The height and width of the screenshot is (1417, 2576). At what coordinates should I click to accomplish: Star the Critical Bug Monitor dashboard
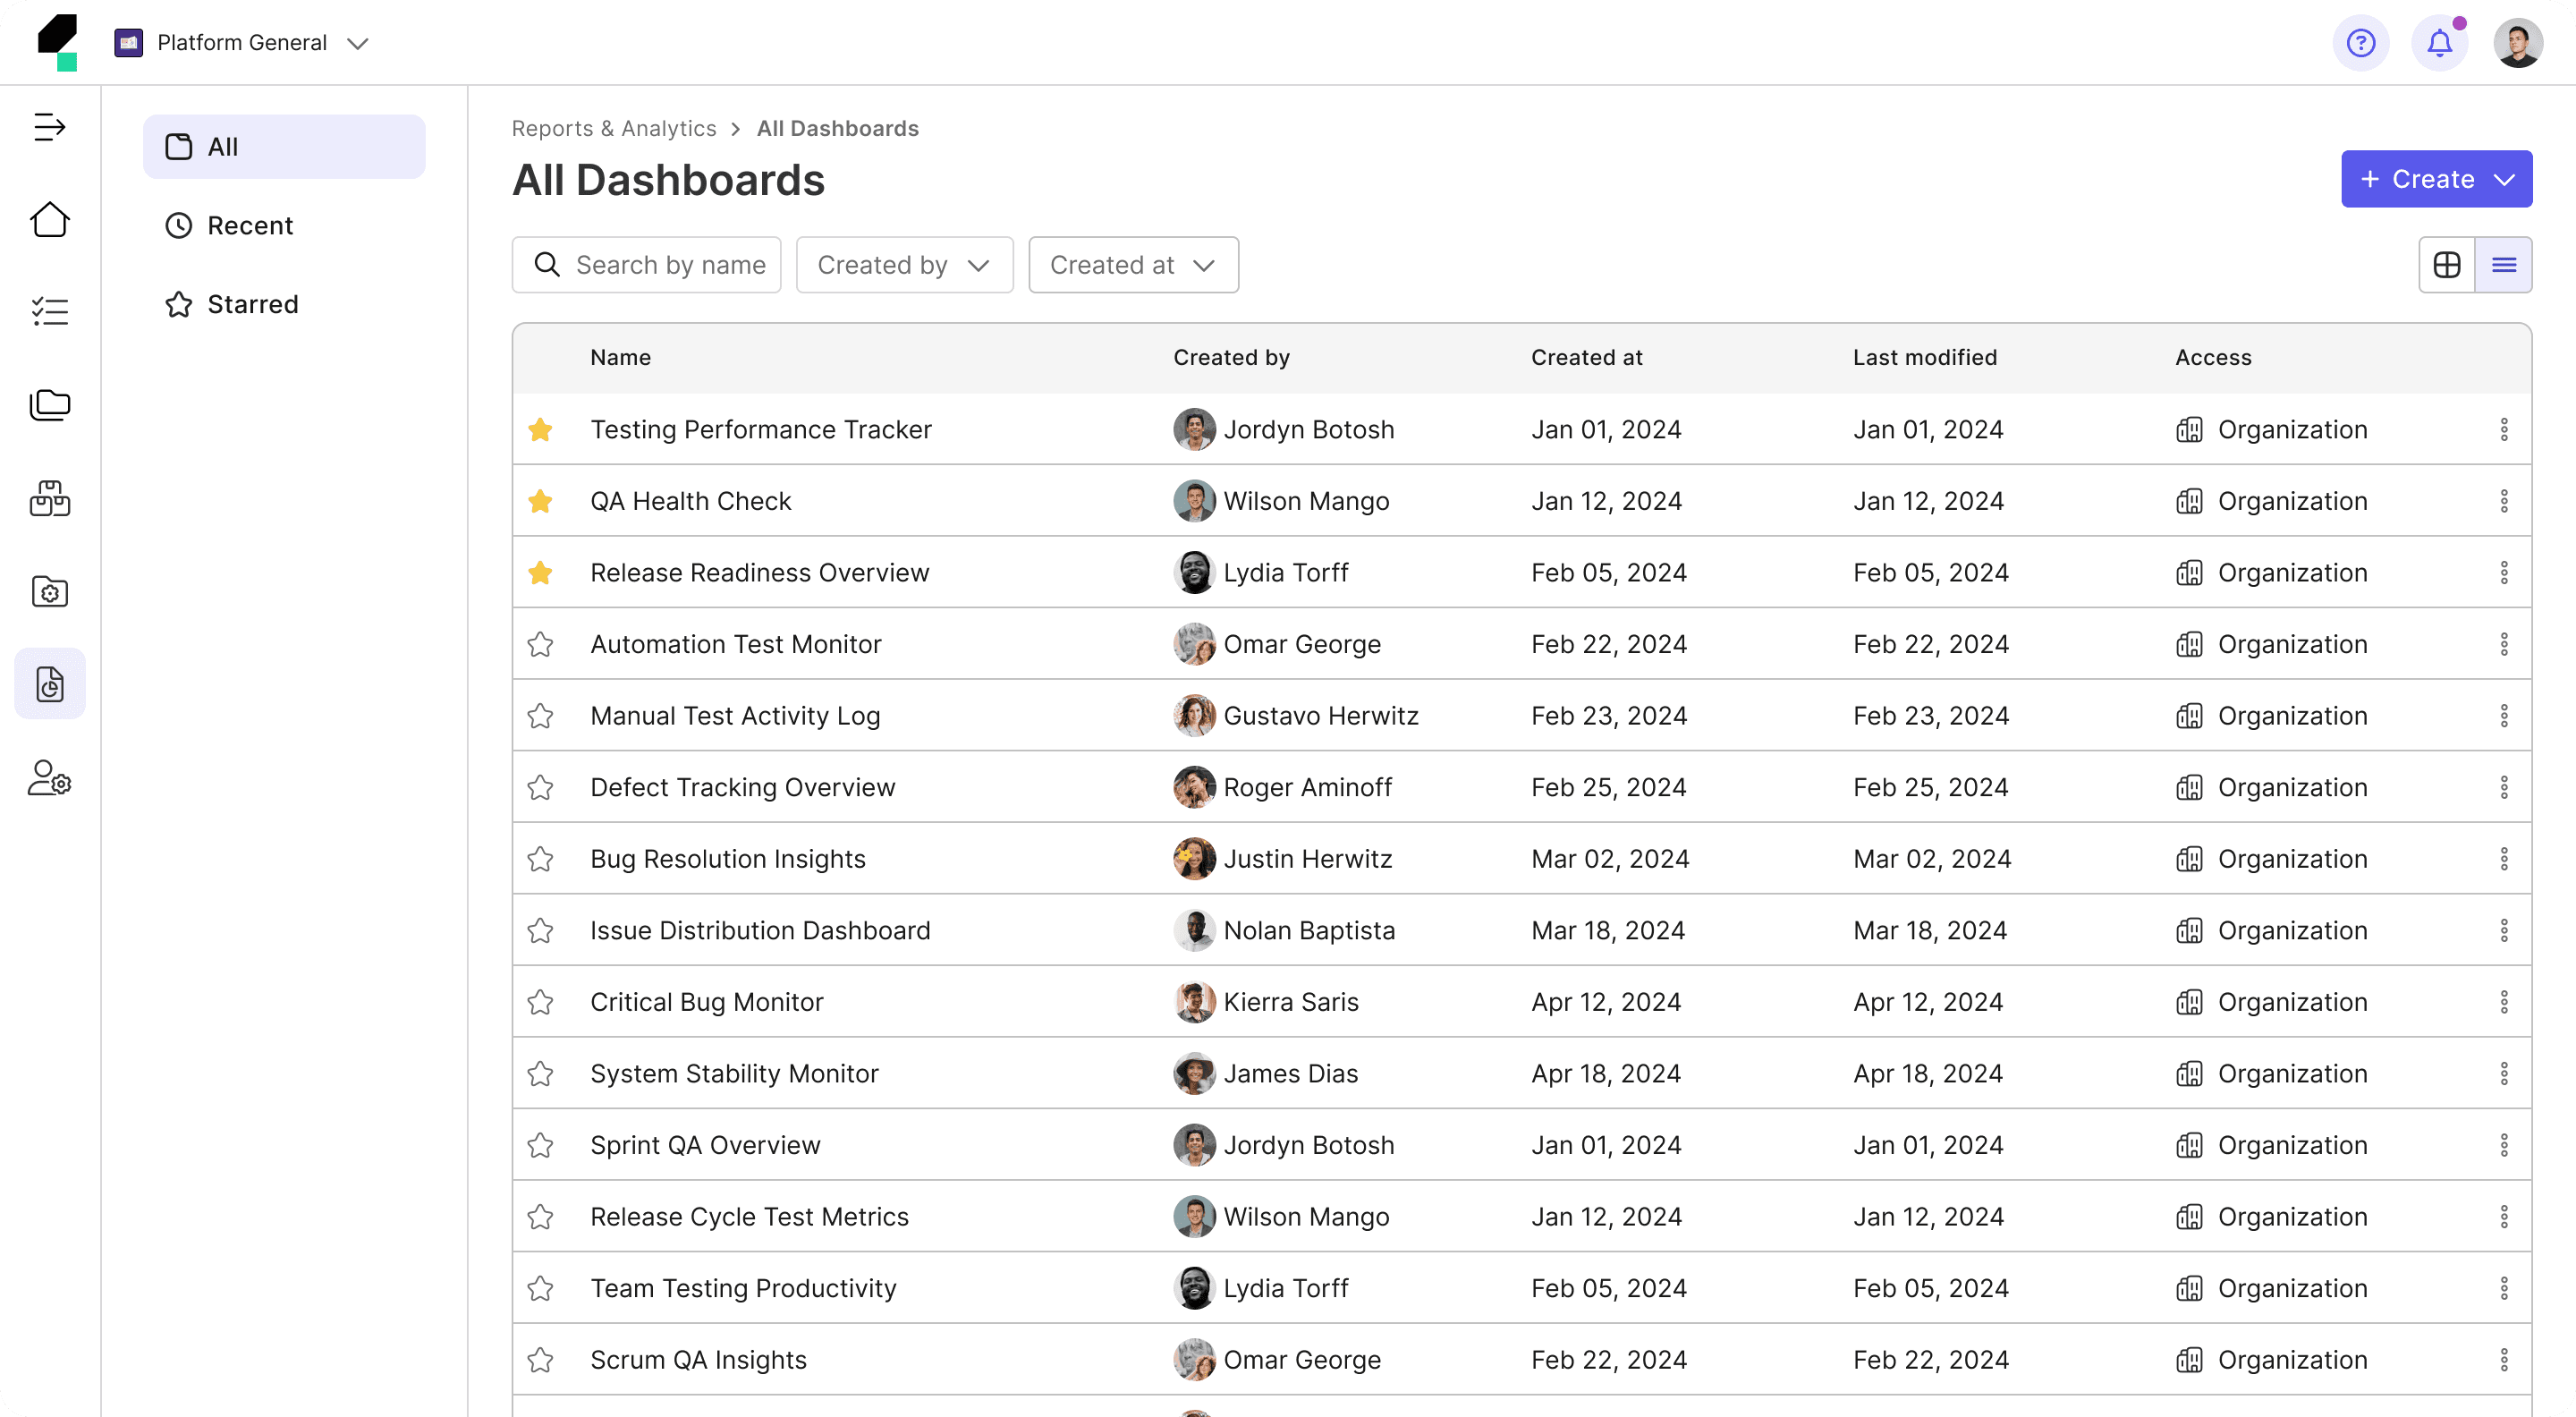[540, 1002]
